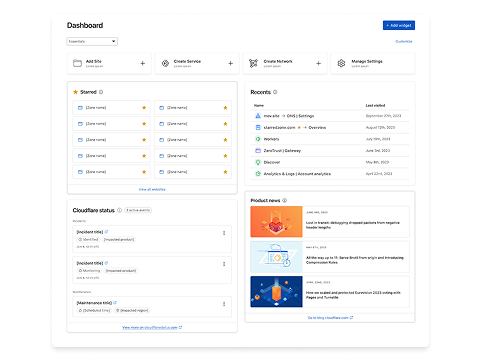Click the [Maintenance title] text
480x360 pixels.
pos(94,303)
